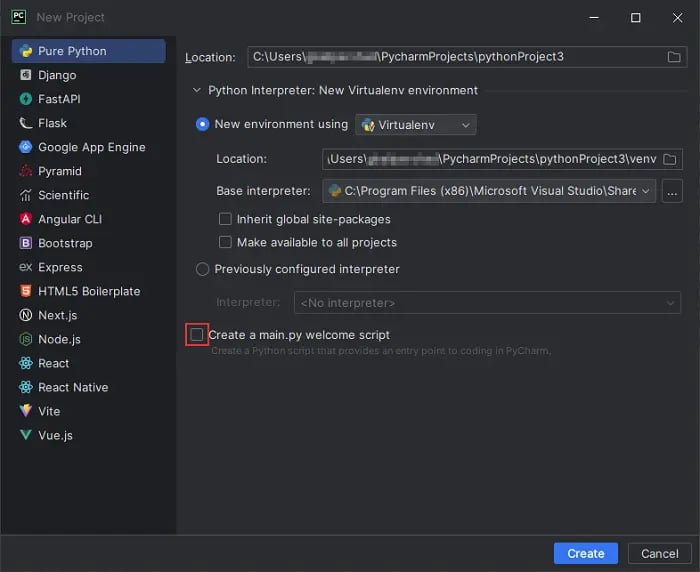Click the Create button
Screen dimensions: 700x572
(x=585, y=553)
